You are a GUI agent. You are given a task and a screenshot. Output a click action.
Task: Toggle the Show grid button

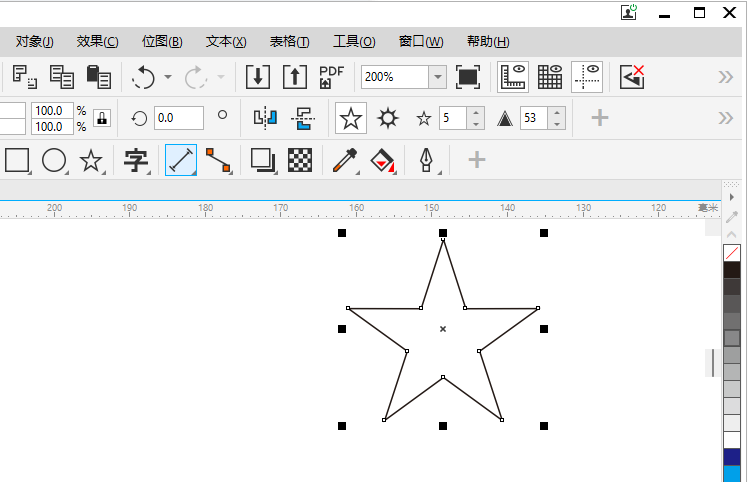(550, 77)
